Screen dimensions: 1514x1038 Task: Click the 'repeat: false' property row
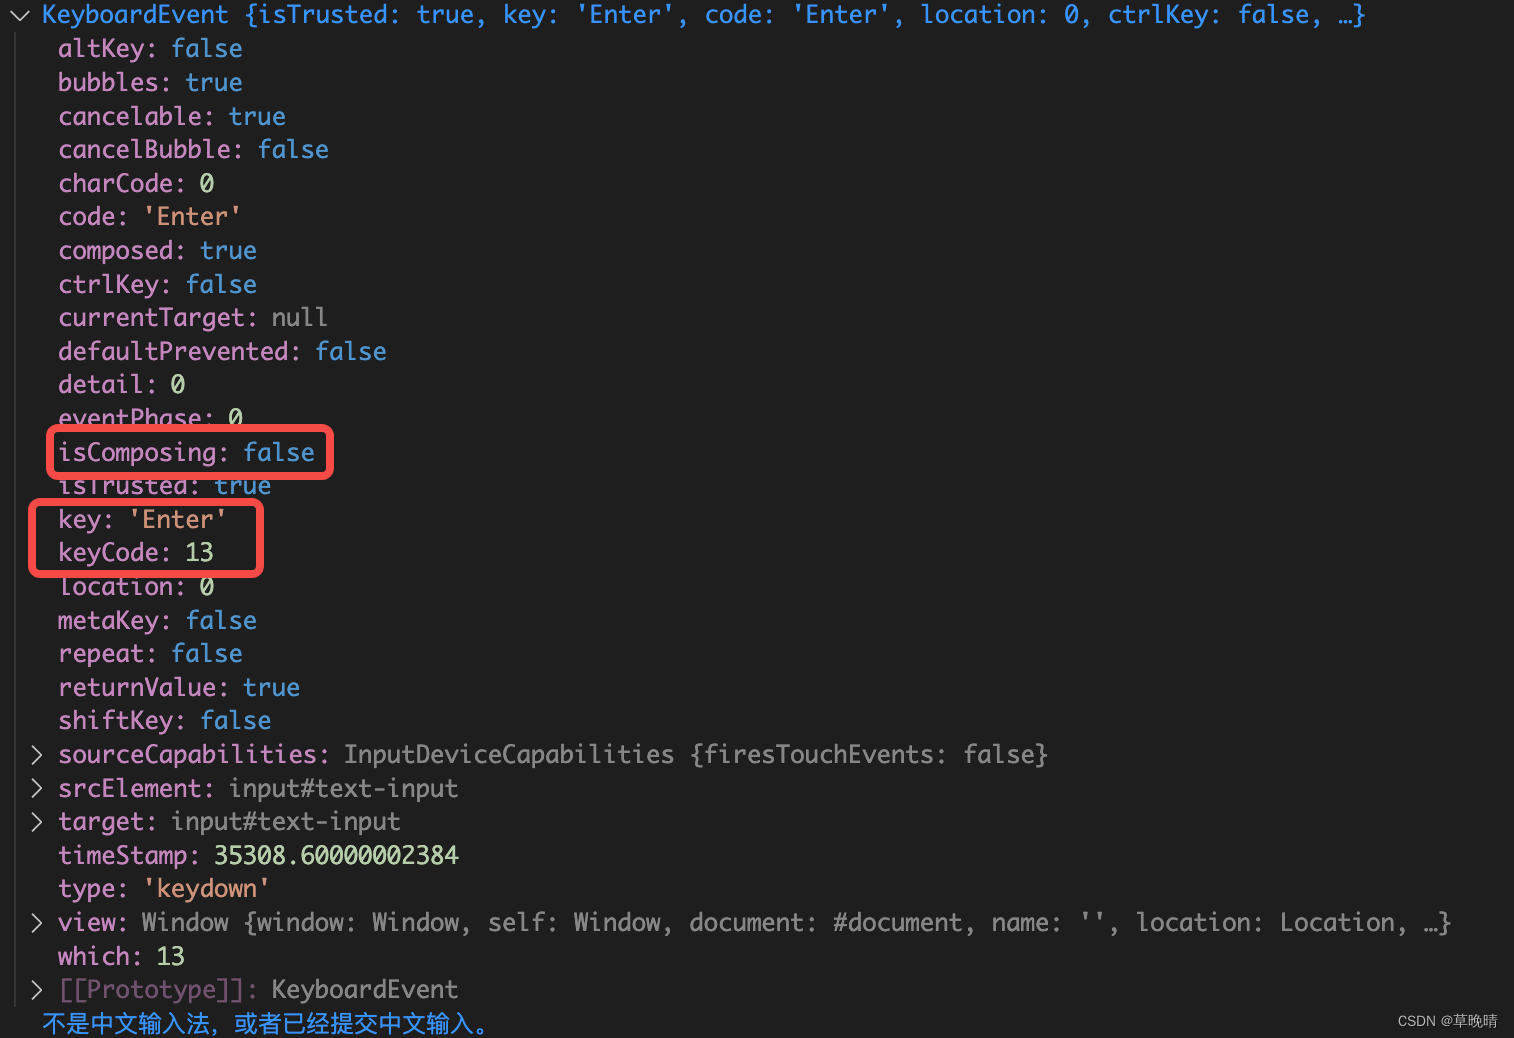click(x=150, y=654)
